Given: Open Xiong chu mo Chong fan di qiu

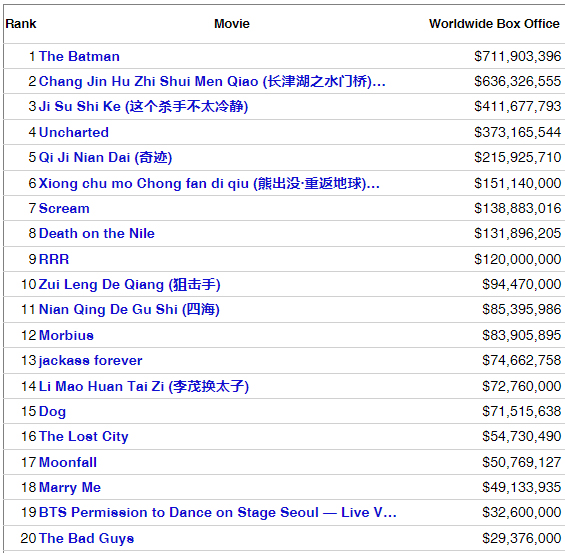Looking at the screenshot, I should click(209, 183).
